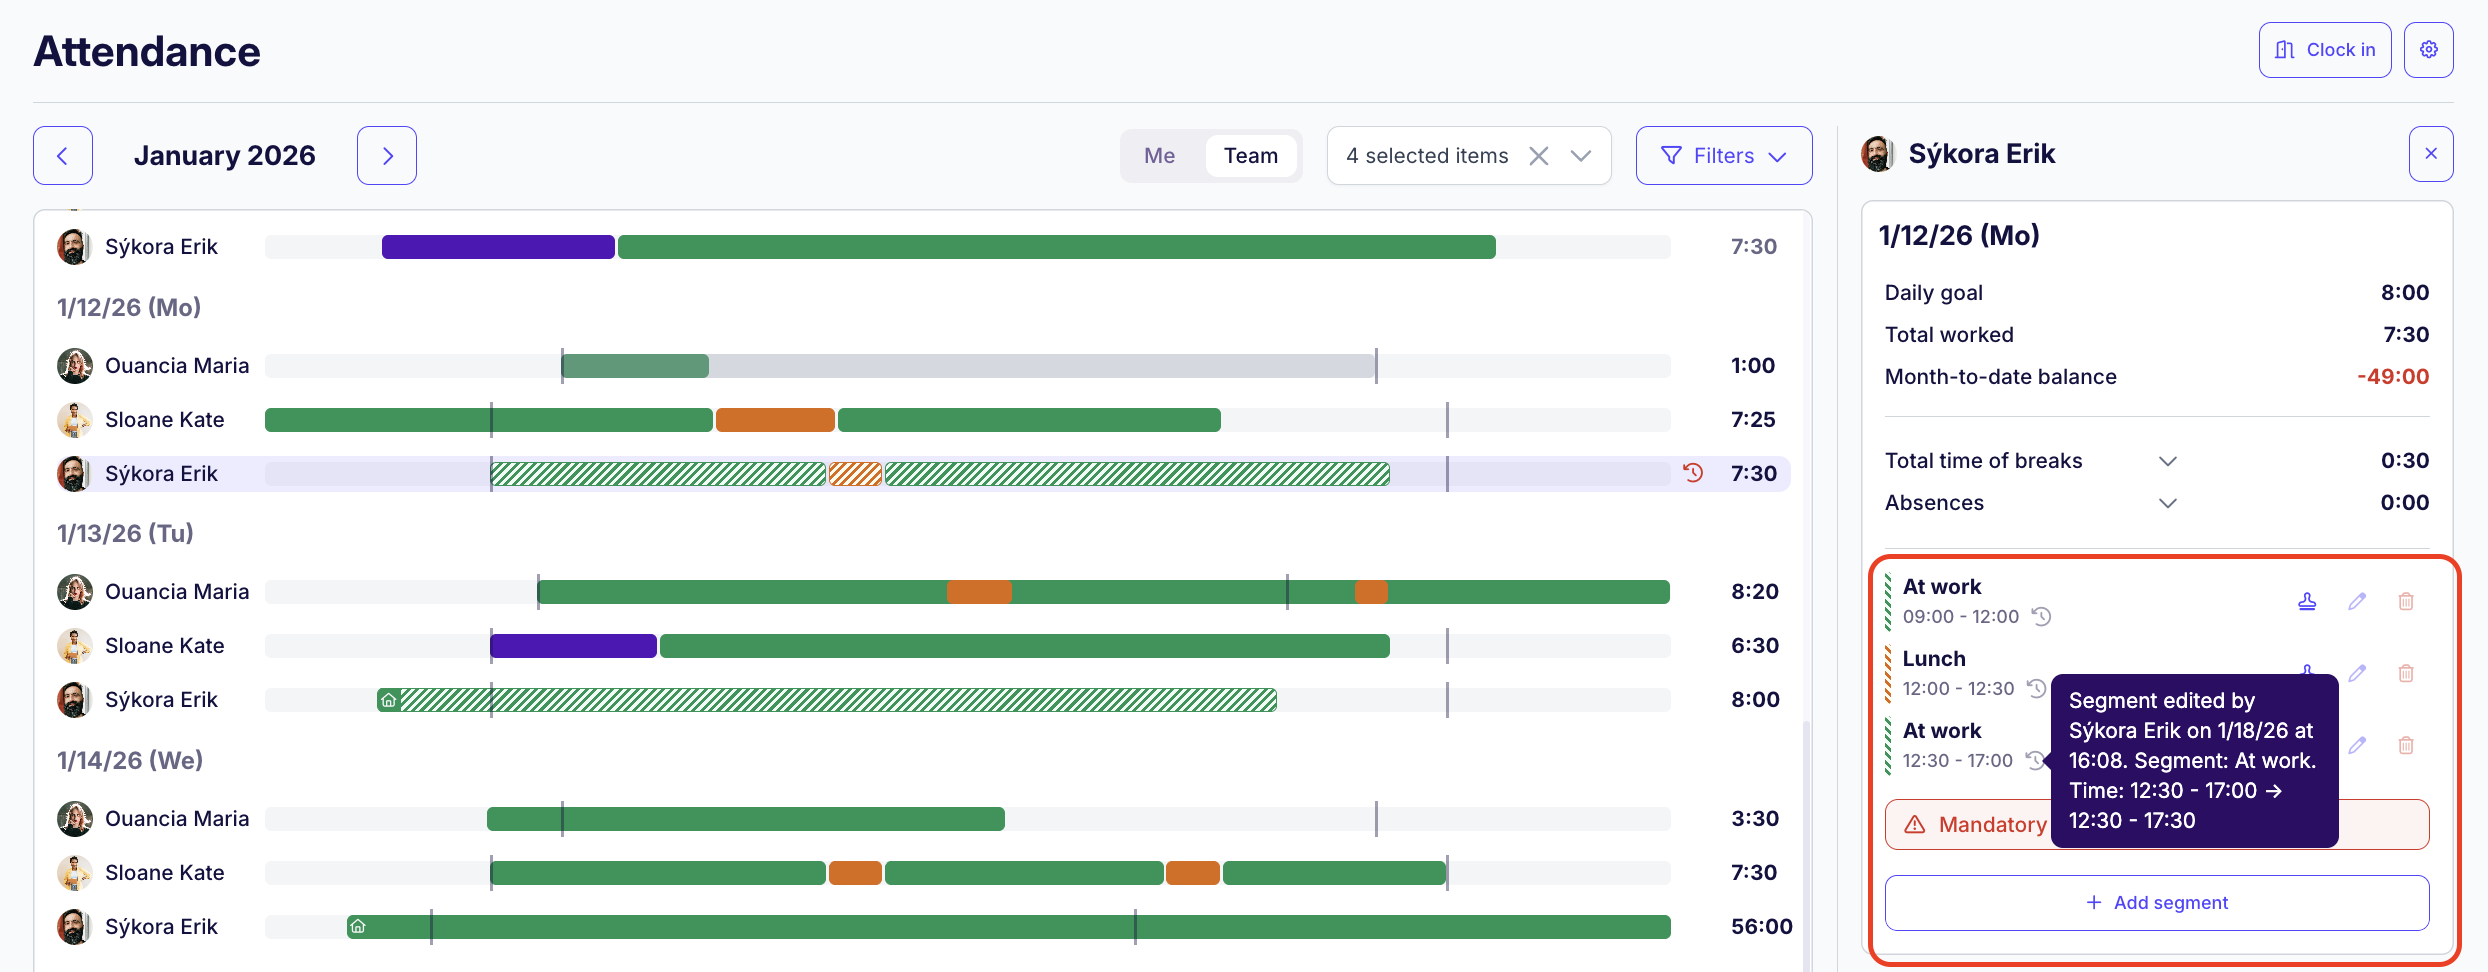This screenshot has width=2488, height=972.
Task: Edit the 09:00 - 12:00 At work segment
Action: tap(2357, 601)
